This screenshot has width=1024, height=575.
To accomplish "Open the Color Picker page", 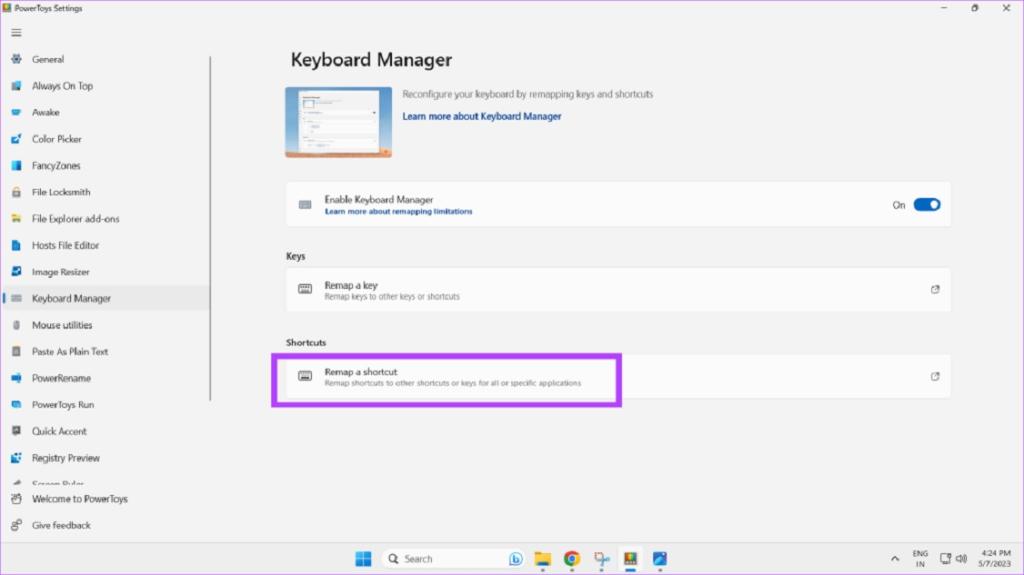I will click(x=106, y=139).
